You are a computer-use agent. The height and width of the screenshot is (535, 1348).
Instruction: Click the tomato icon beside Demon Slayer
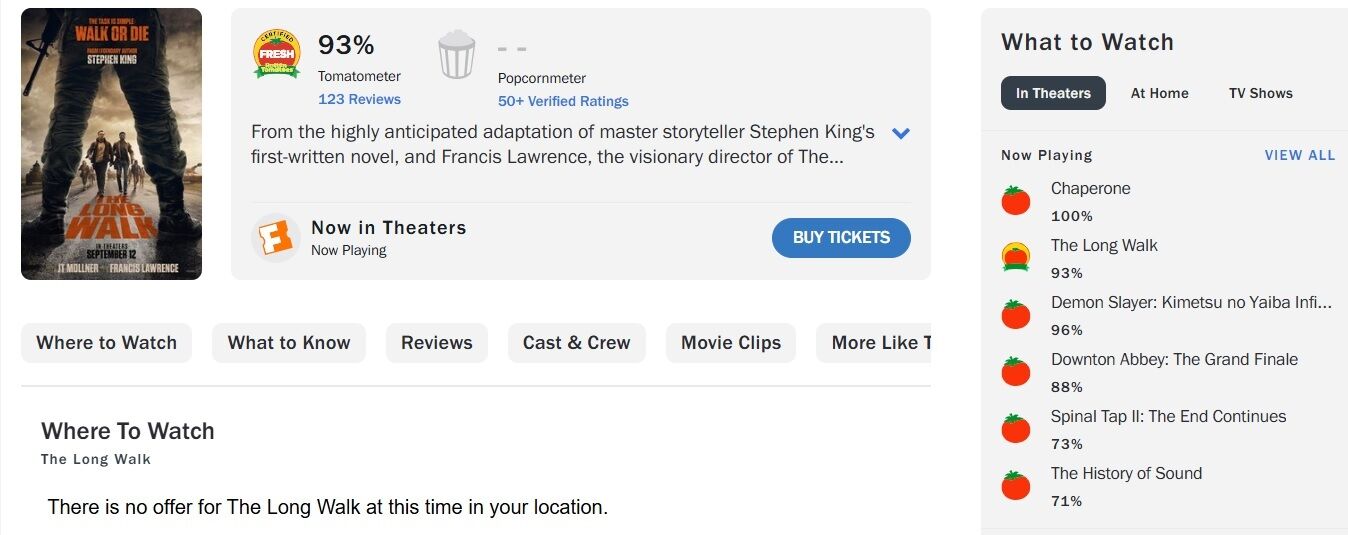(1016, 314)
